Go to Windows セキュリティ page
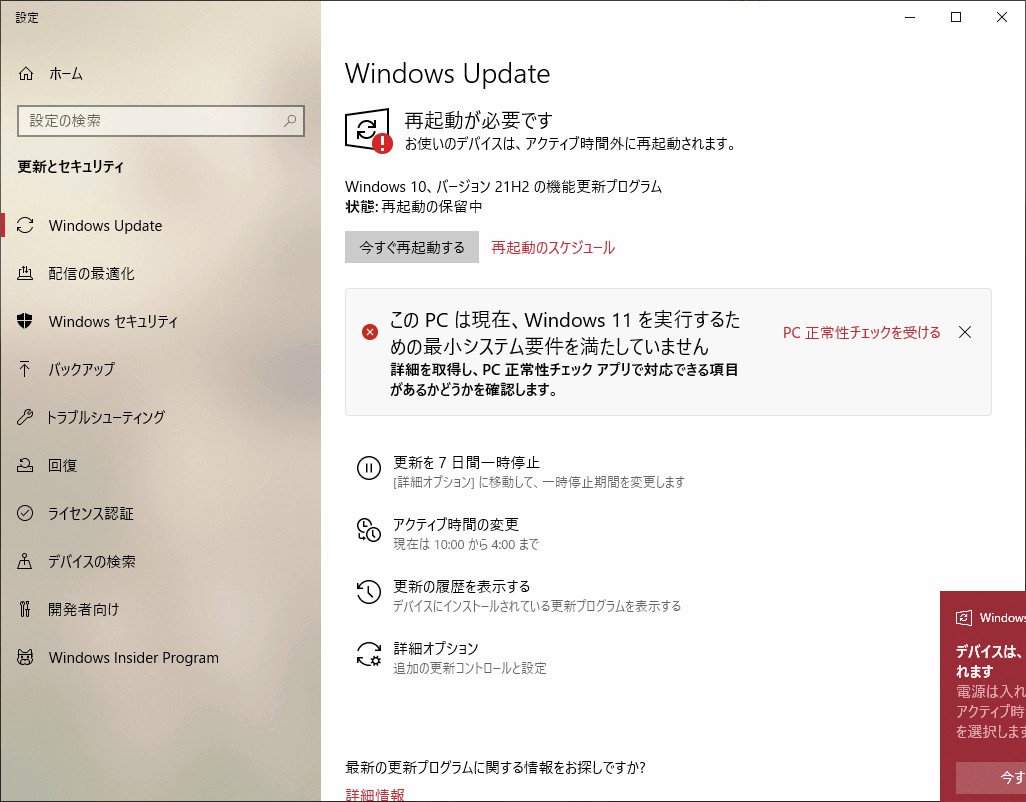Viewport: 1026px width, 802px height. (x=160, y=321)
